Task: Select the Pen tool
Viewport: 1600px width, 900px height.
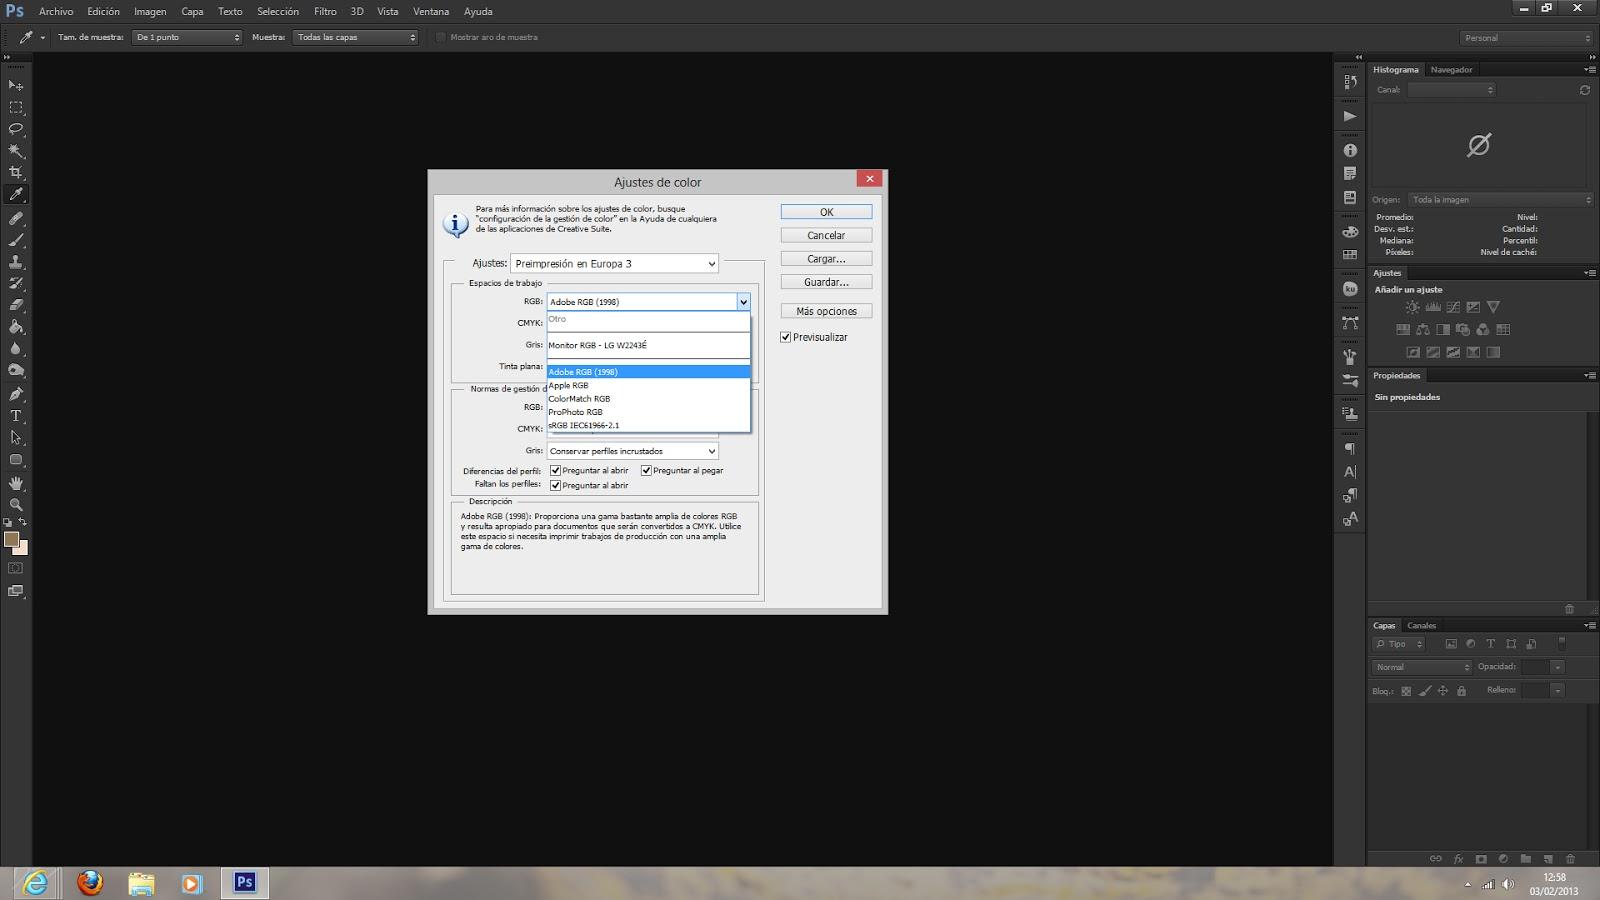Action: [16, 394]
